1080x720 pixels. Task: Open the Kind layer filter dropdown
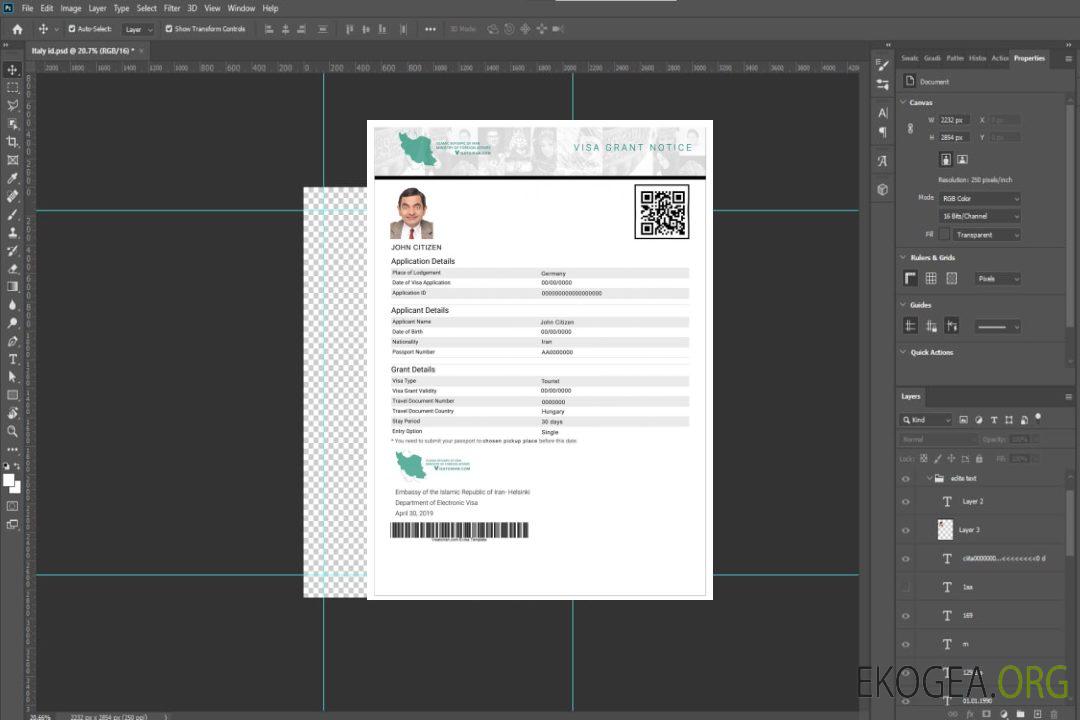point(926,420)
